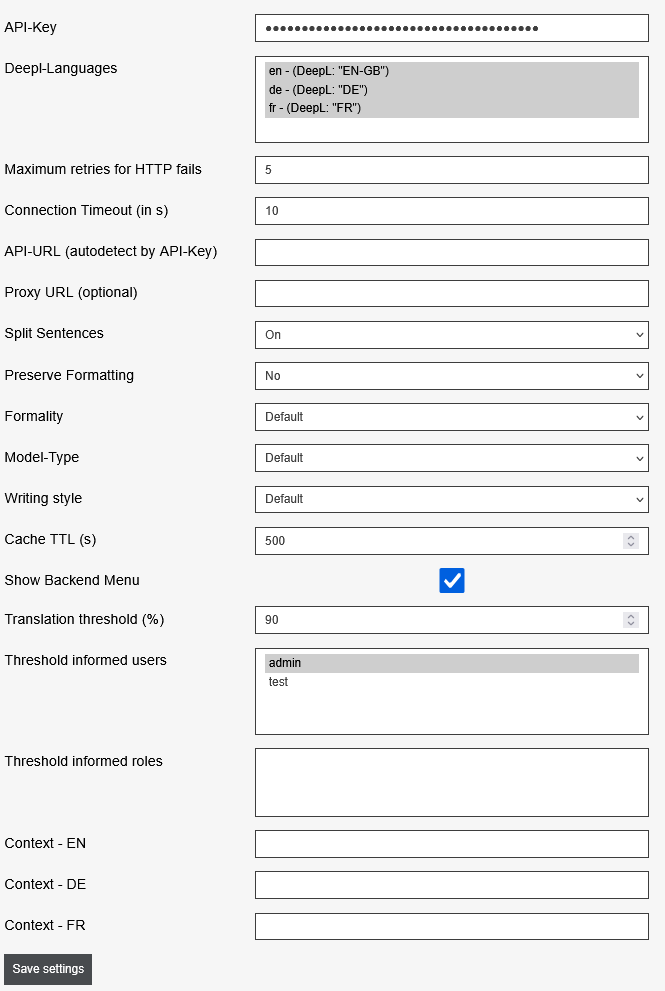Viewport: 665px width, 991px height.
Task: Click the Context - DE text field
Action: coord(451,885)
